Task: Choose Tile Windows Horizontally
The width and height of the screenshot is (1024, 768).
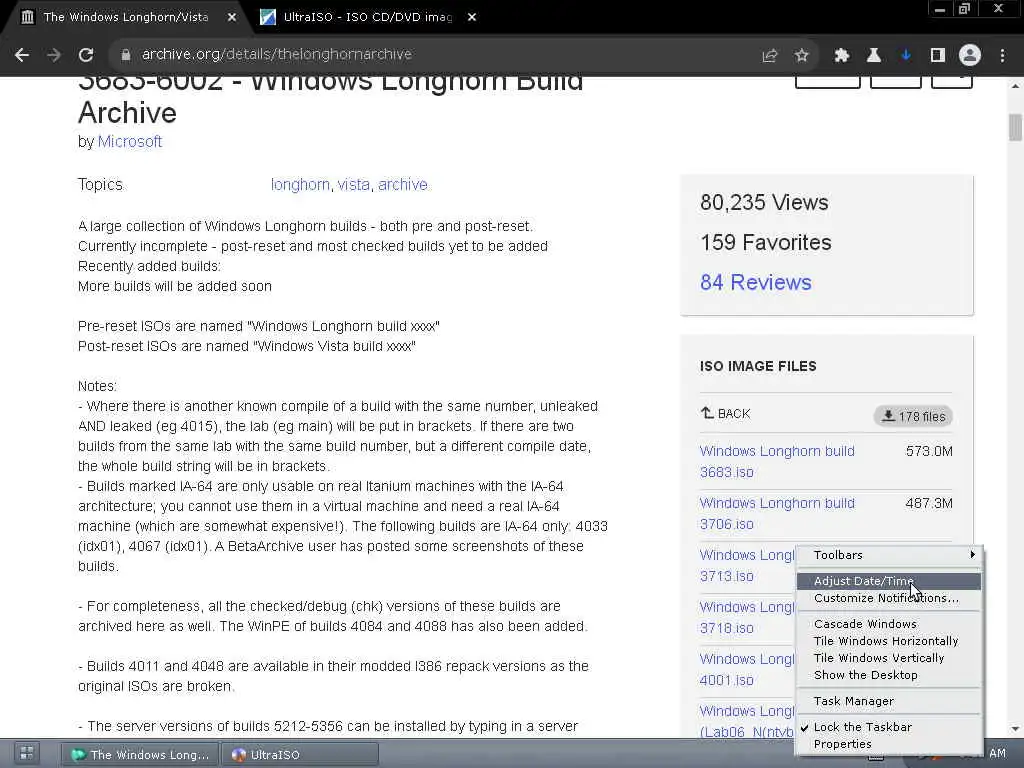Action: point(889,641)
